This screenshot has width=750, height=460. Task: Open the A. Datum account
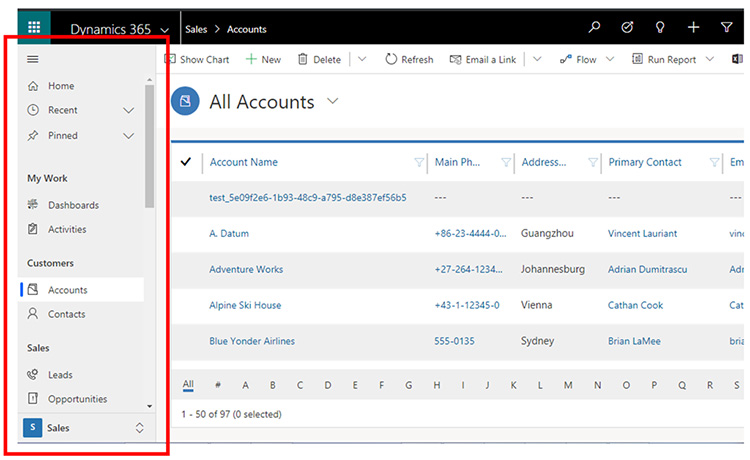click(229, 233)
